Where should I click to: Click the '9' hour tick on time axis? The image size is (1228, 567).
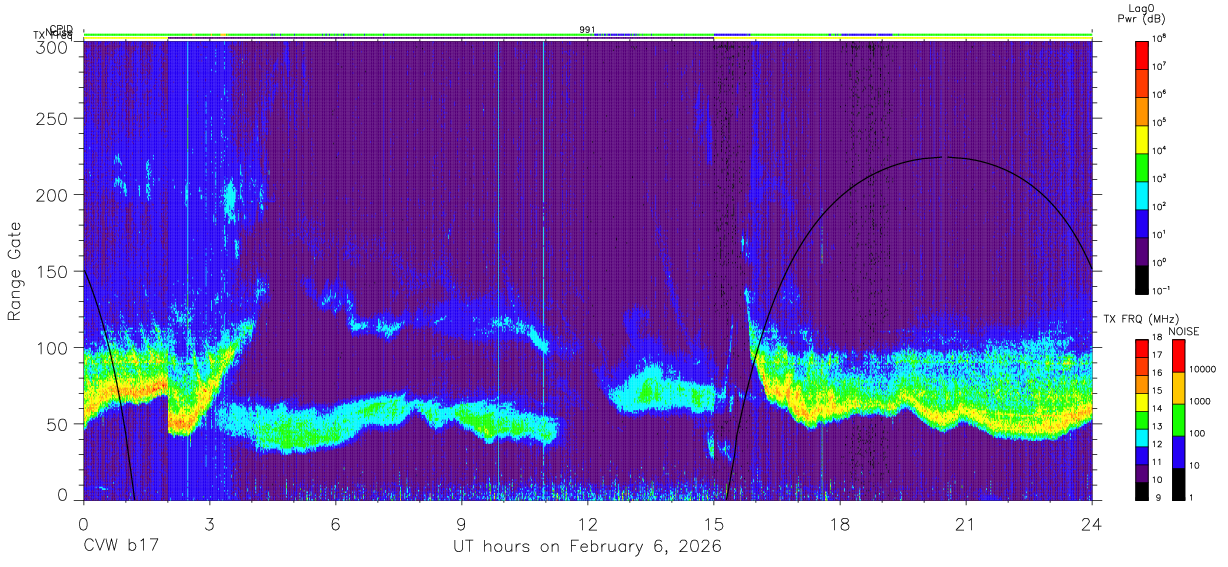pos(461,523)
